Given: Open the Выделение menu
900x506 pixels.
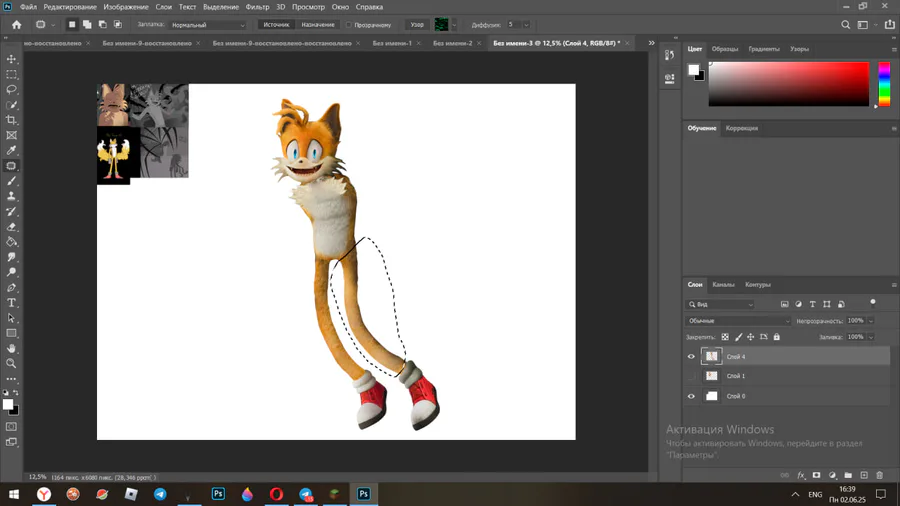Looking at the screenshot, I should [221, 7].
